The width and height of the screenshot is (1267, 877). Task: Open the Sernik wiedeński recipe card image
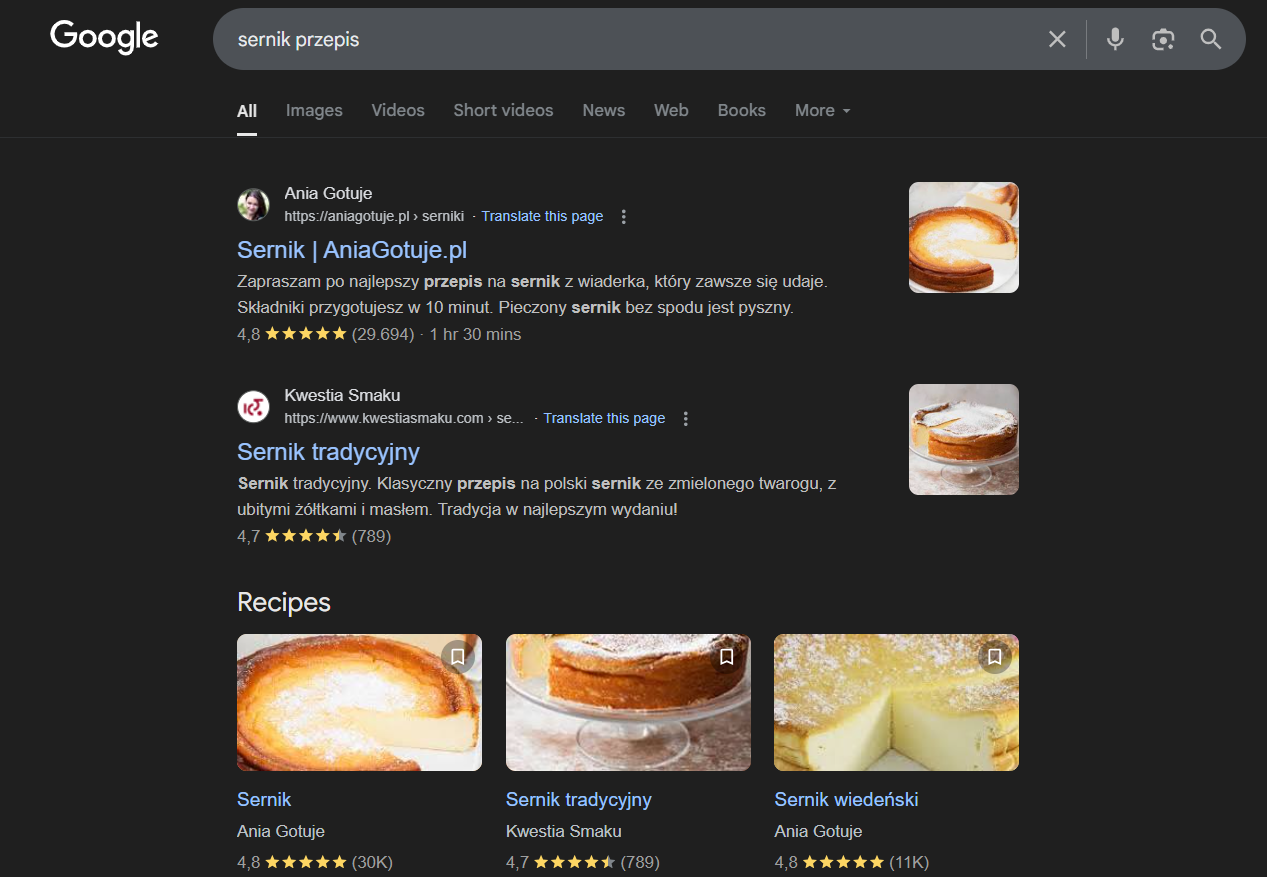tap(896, 702)
